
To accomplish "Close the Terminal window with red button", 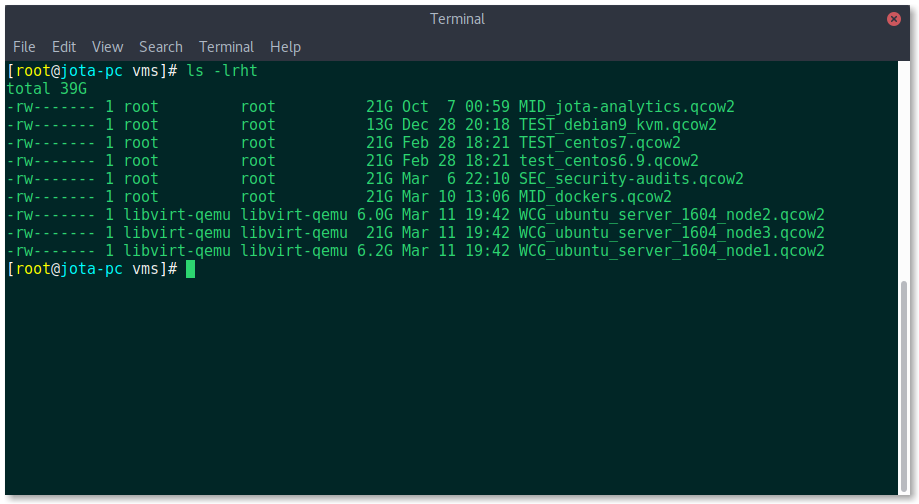I will 893,19.
